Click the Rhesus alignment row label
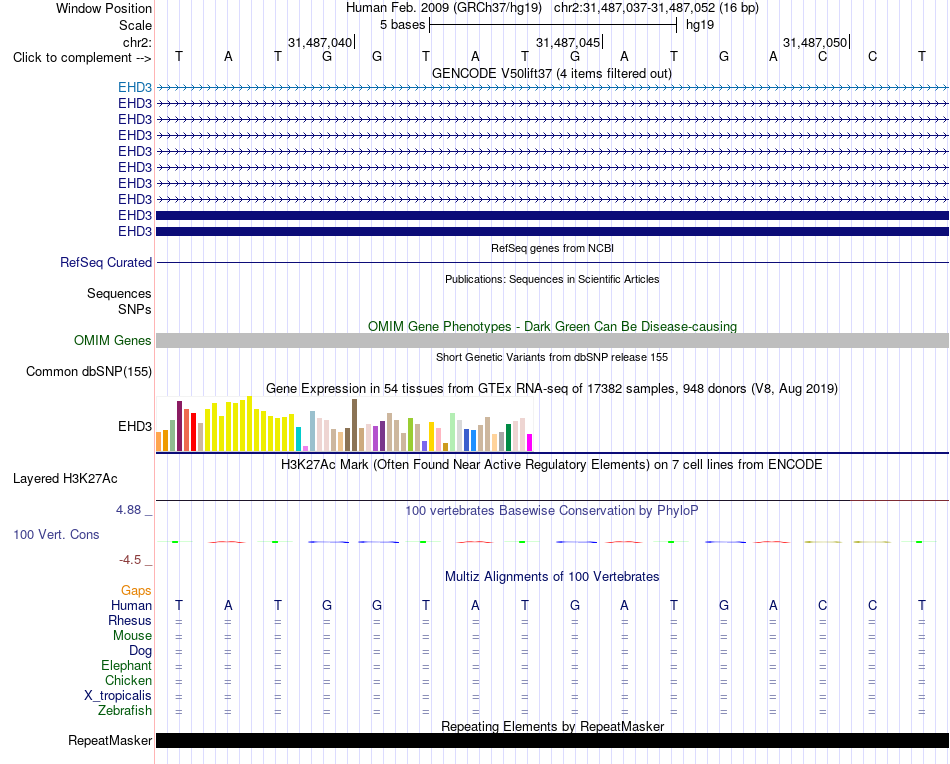This screenshot has height=764, width=950. click(130, 620)
